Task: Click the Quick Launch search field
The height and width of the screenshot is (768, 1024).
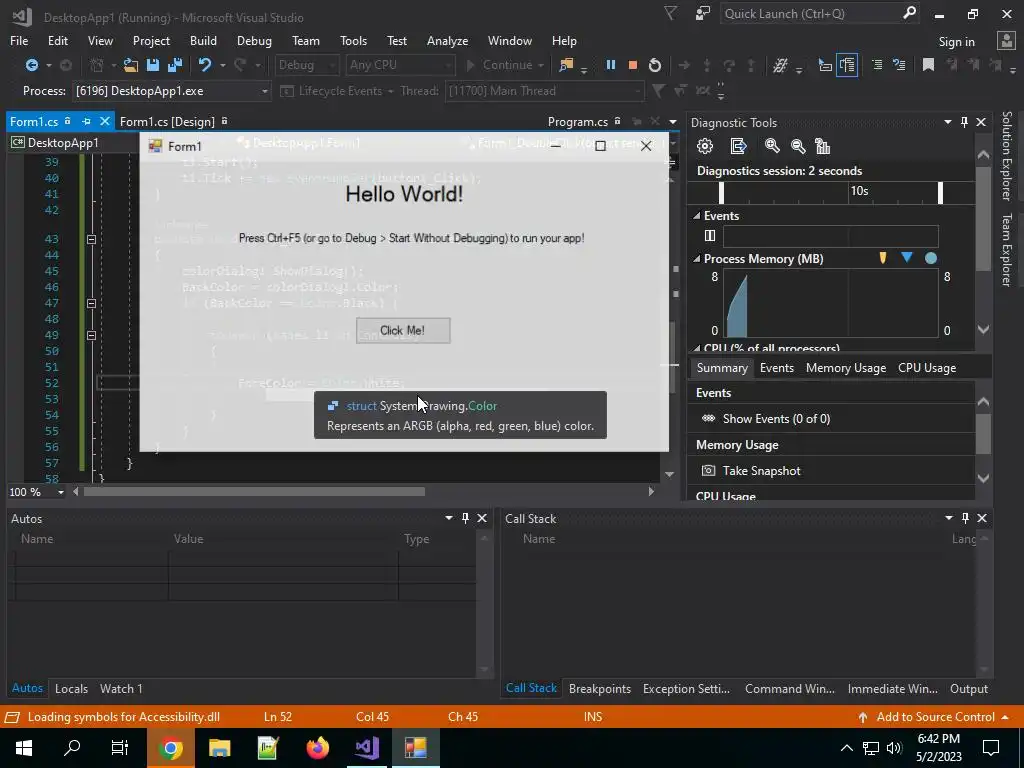Action: point(810,13)
